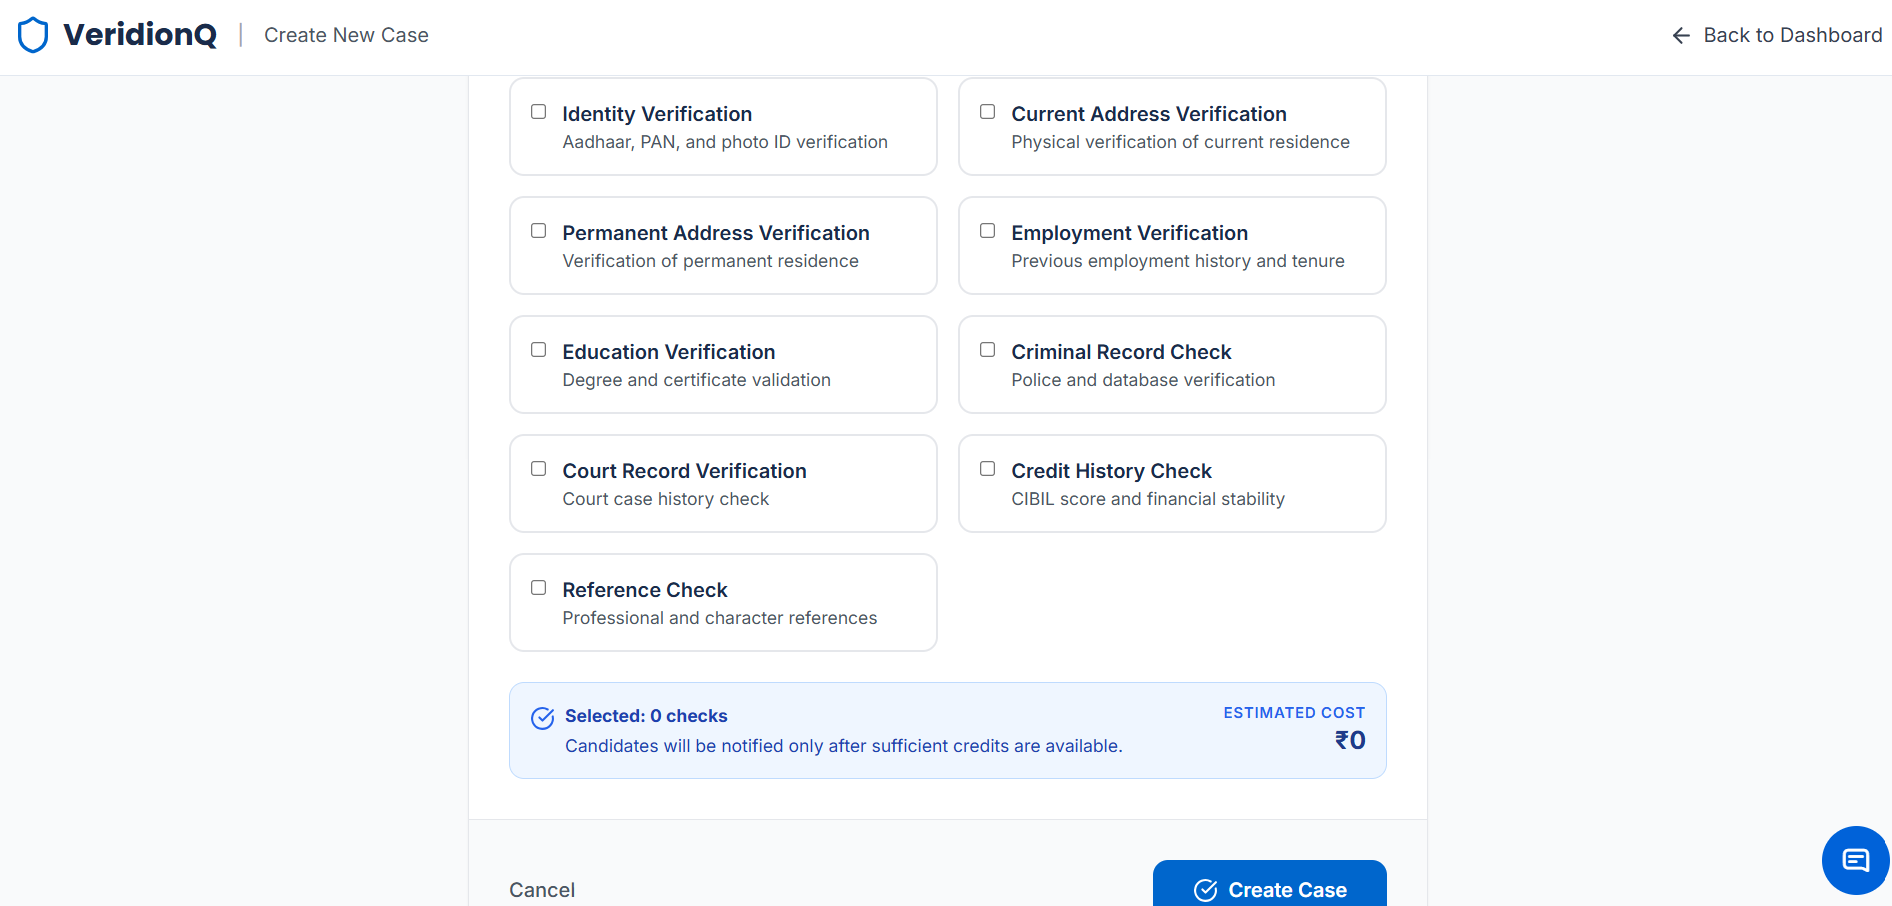This screenshot has height=906, width=1892.
Task: Click the Current Address Verification title
Action: tap(1149, 114)
